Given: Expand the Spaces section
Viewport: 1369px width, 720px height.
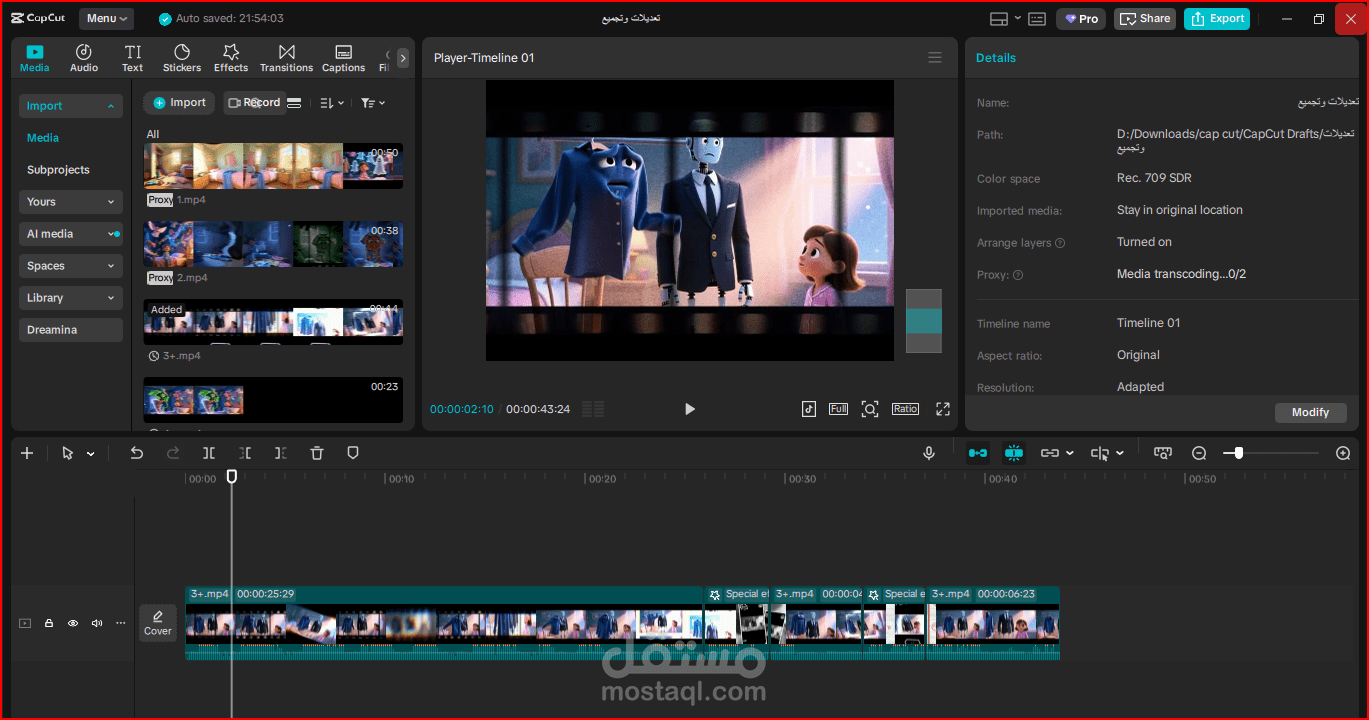Looking at the screenshot, I should coord(71,266).
